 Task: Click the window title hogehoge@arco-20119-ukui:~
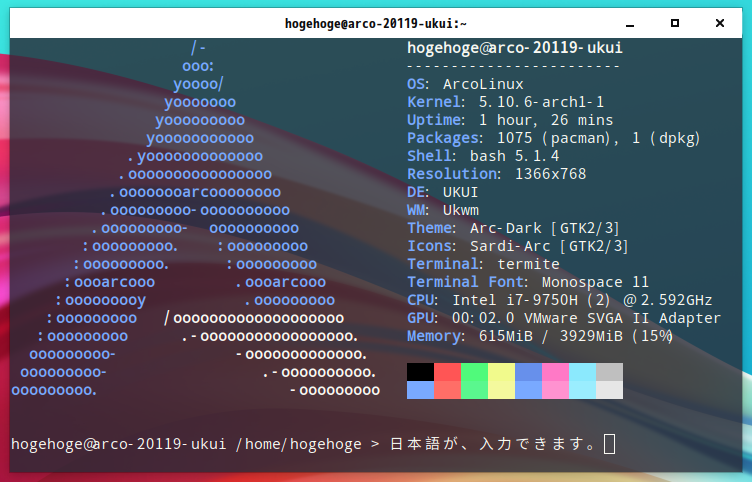click(x=376, y=24)
